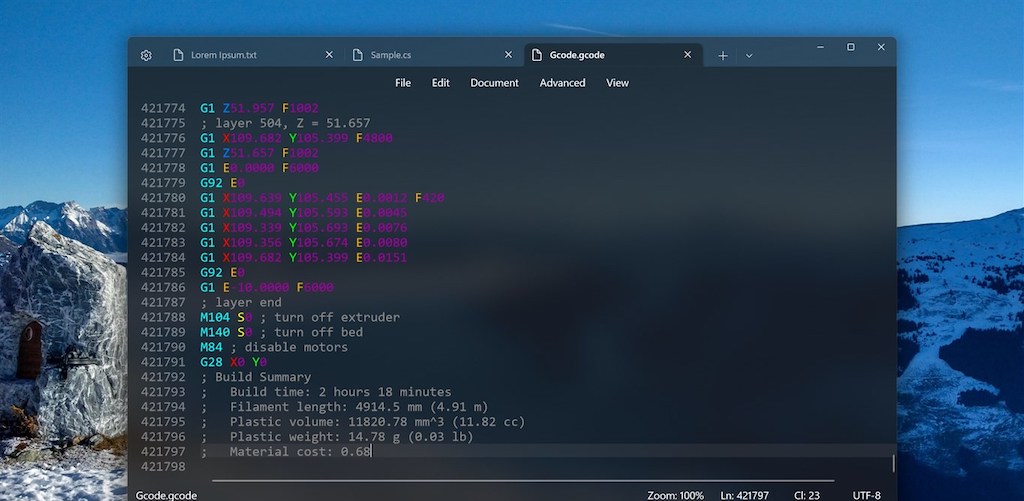Viewport: 1024px width, 501px height.
Task: Click the horizontal scrollbar below the editor
Action: point(500,480)
